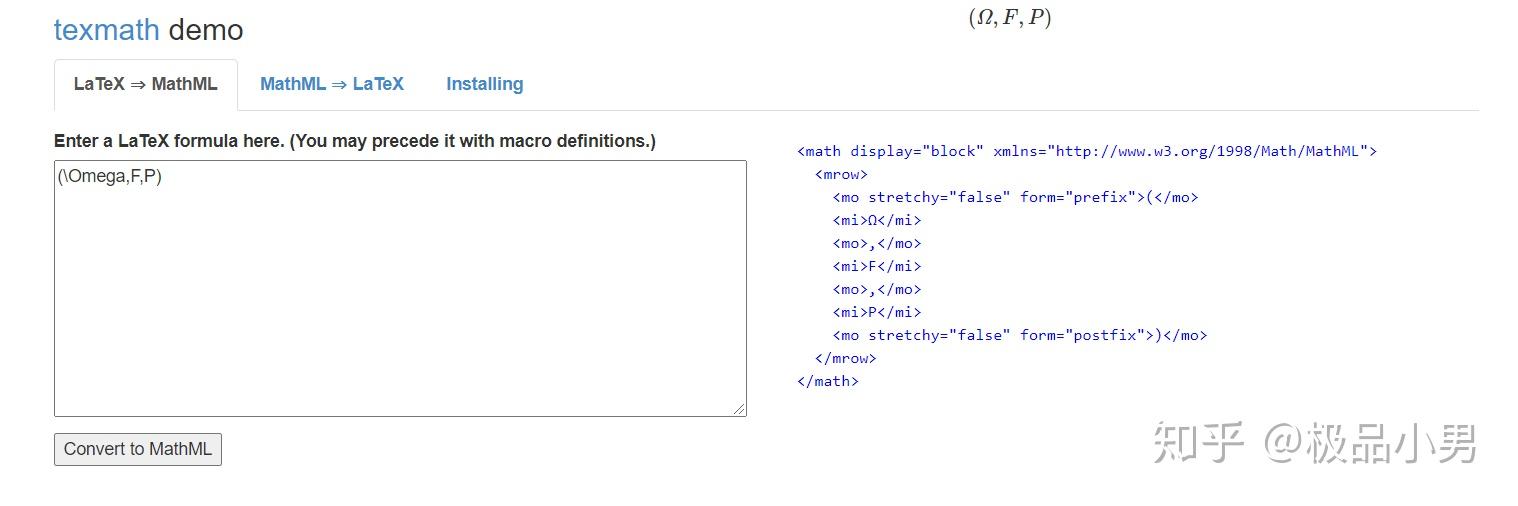1518x506 pixels.
Task: Click the form="postfix" operator line
Action: tap(1019, 335)
